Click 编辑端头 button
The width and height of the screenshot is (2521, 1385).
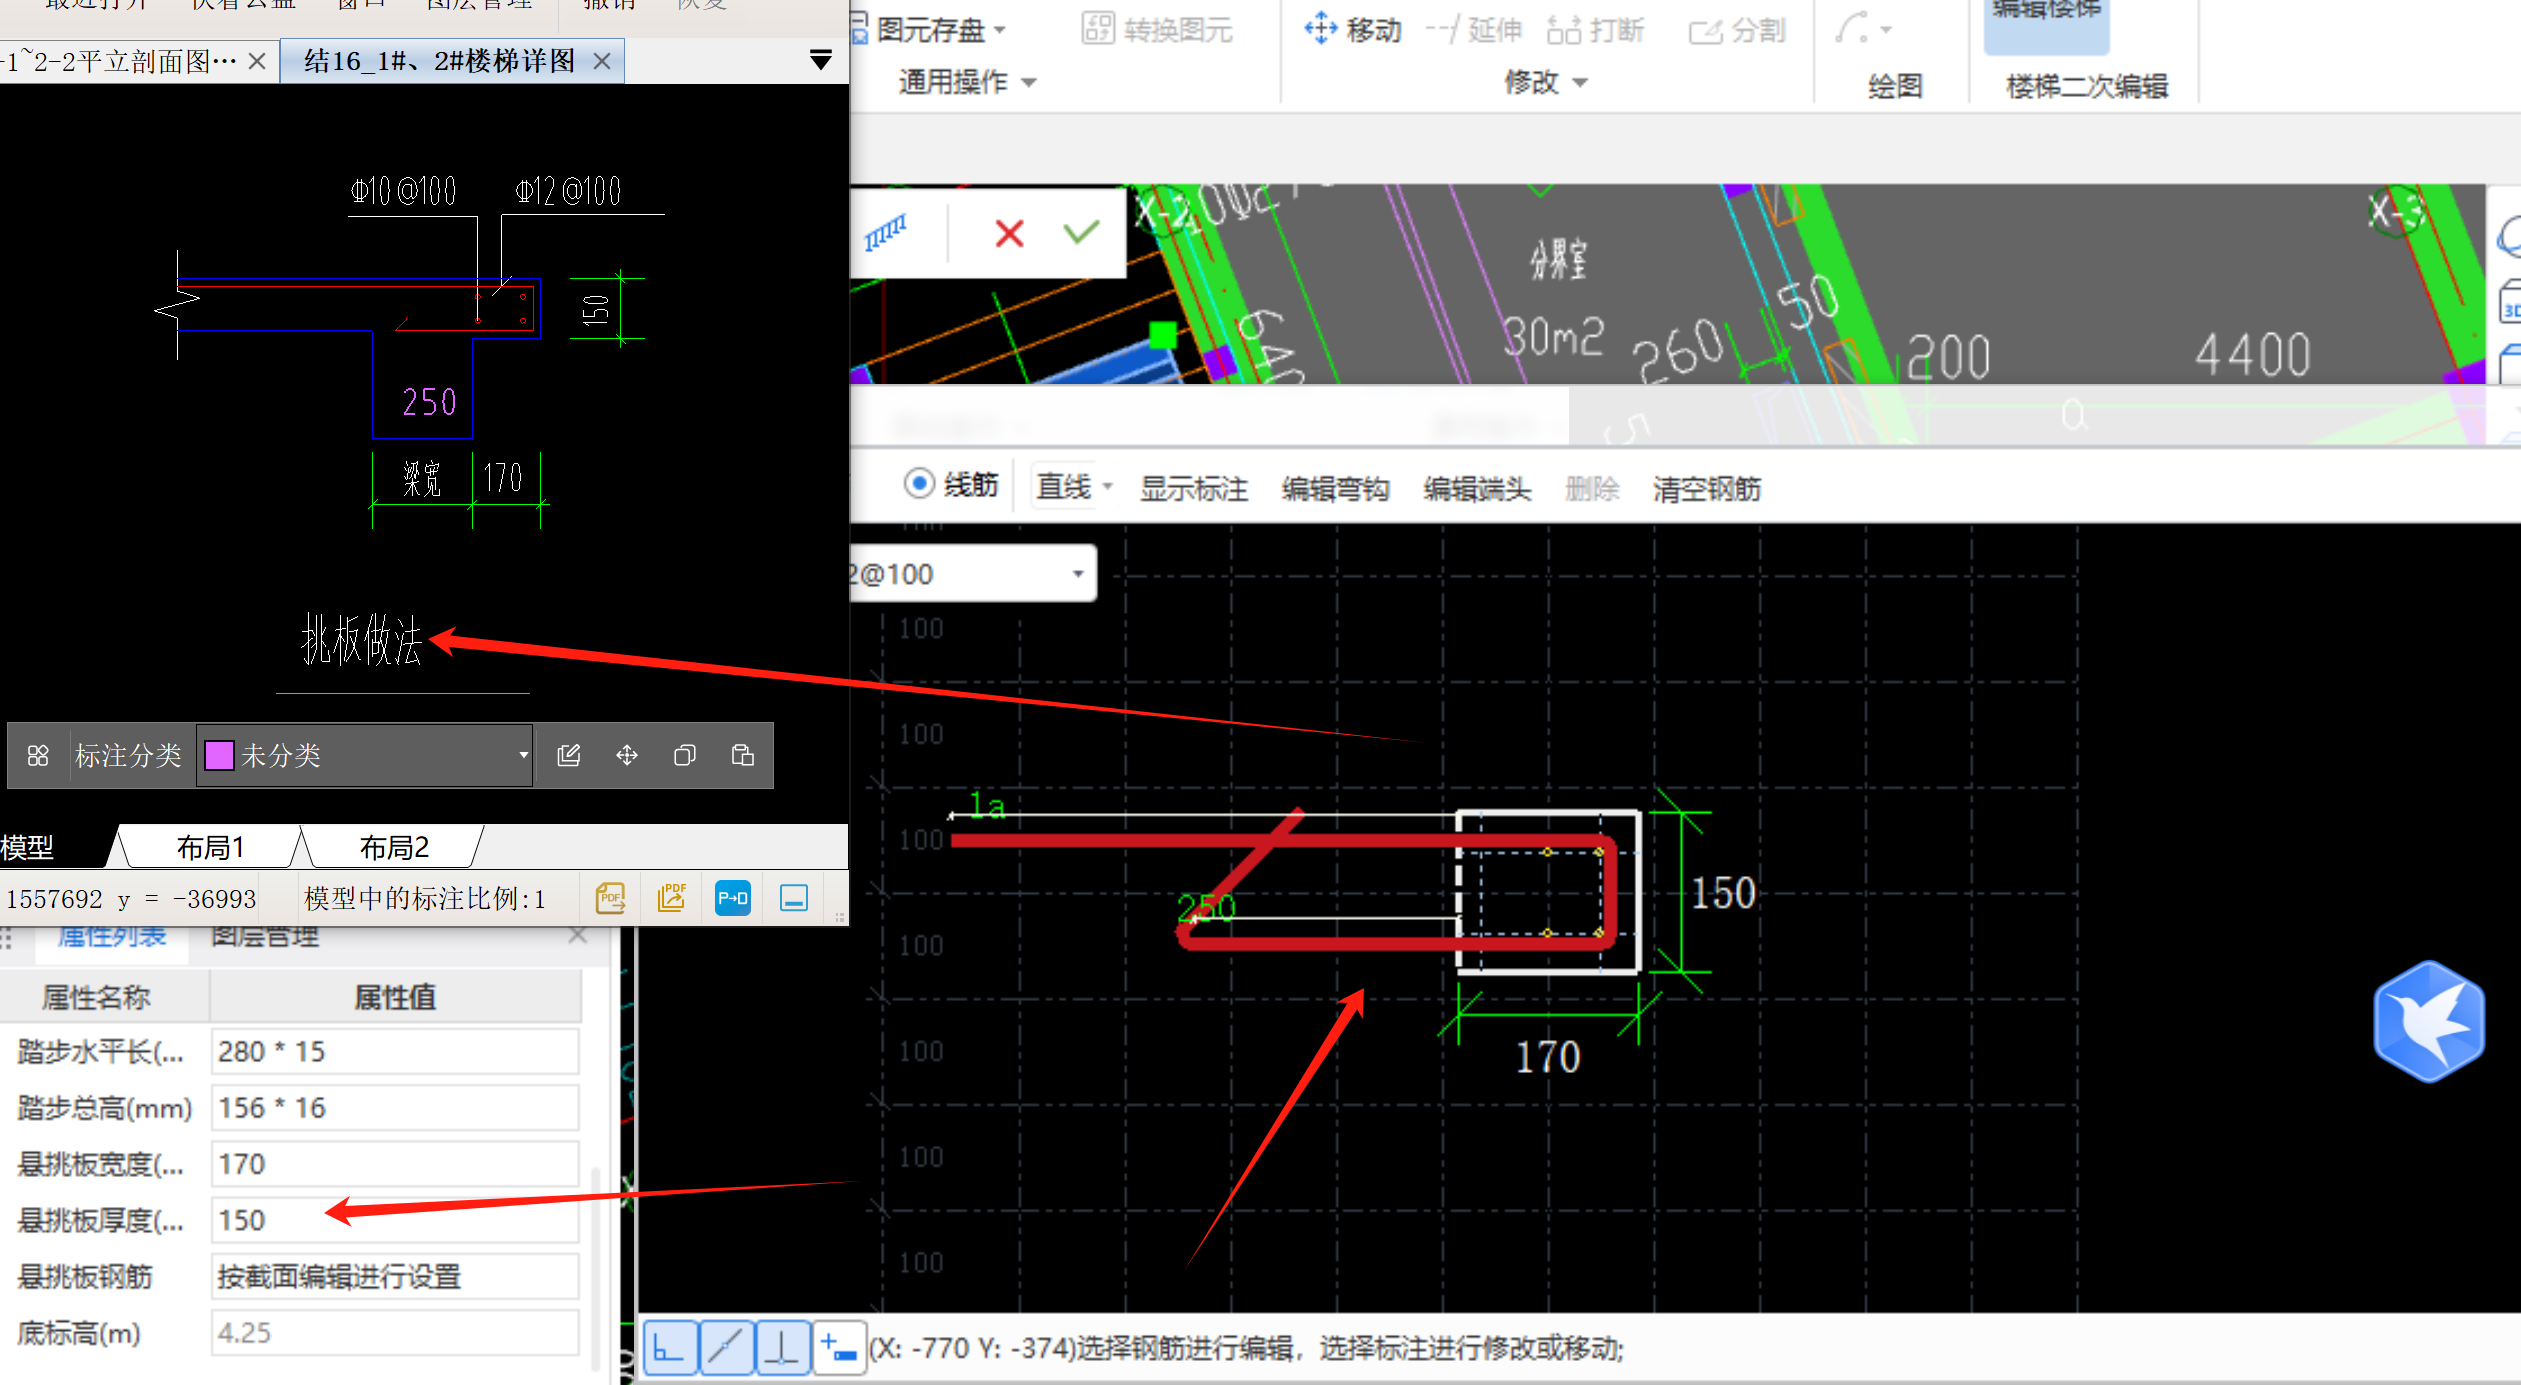click(1478, 488)
